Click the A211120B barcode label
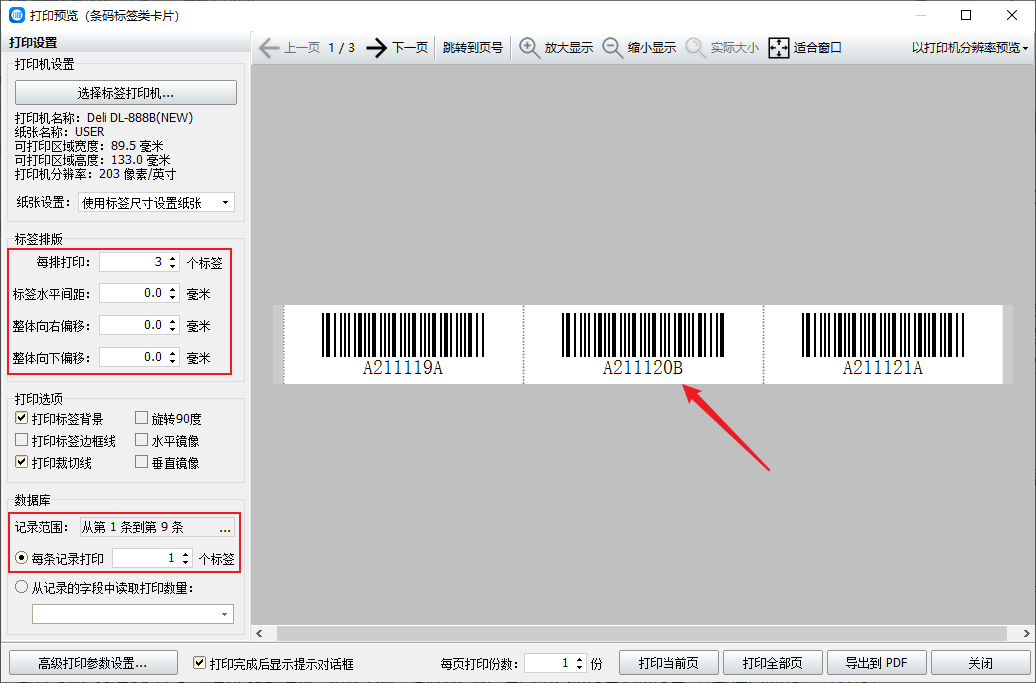 pos(643,344)
